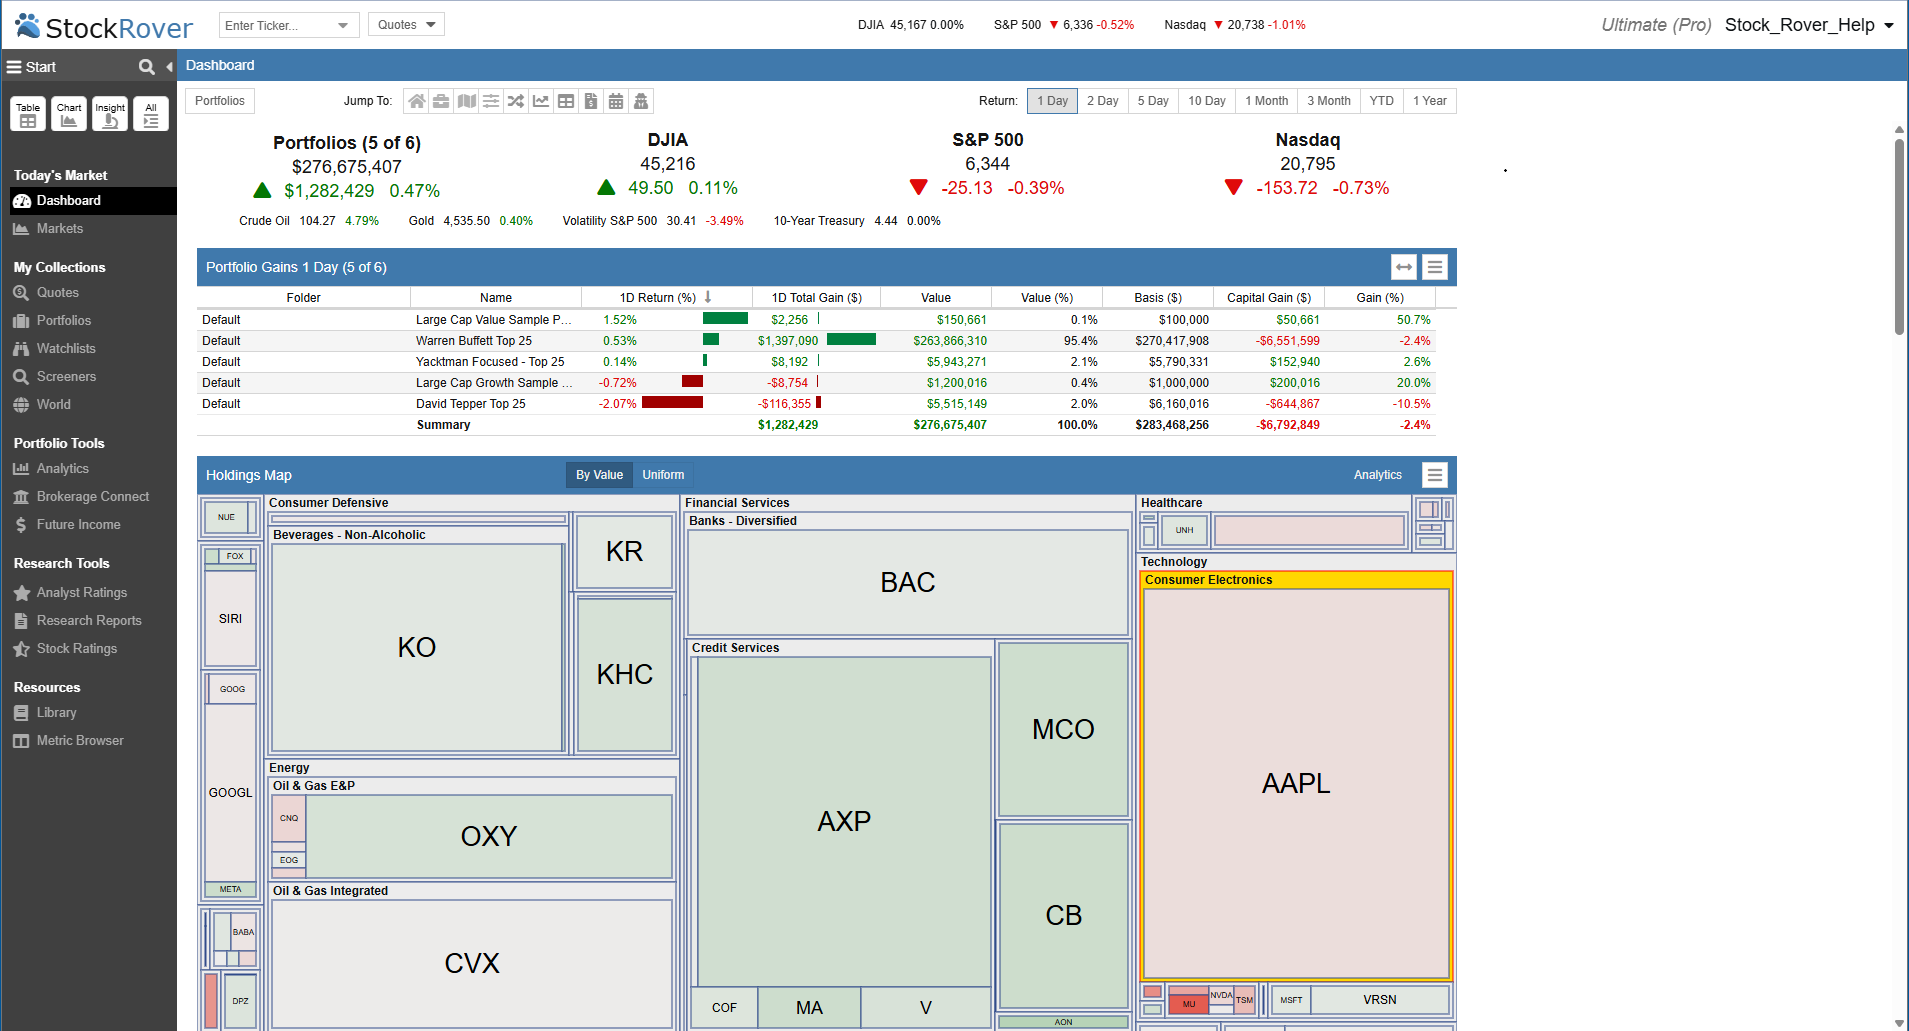Click the sidebar search magnifier icon

pyautogui.click(x=147, y=67)
